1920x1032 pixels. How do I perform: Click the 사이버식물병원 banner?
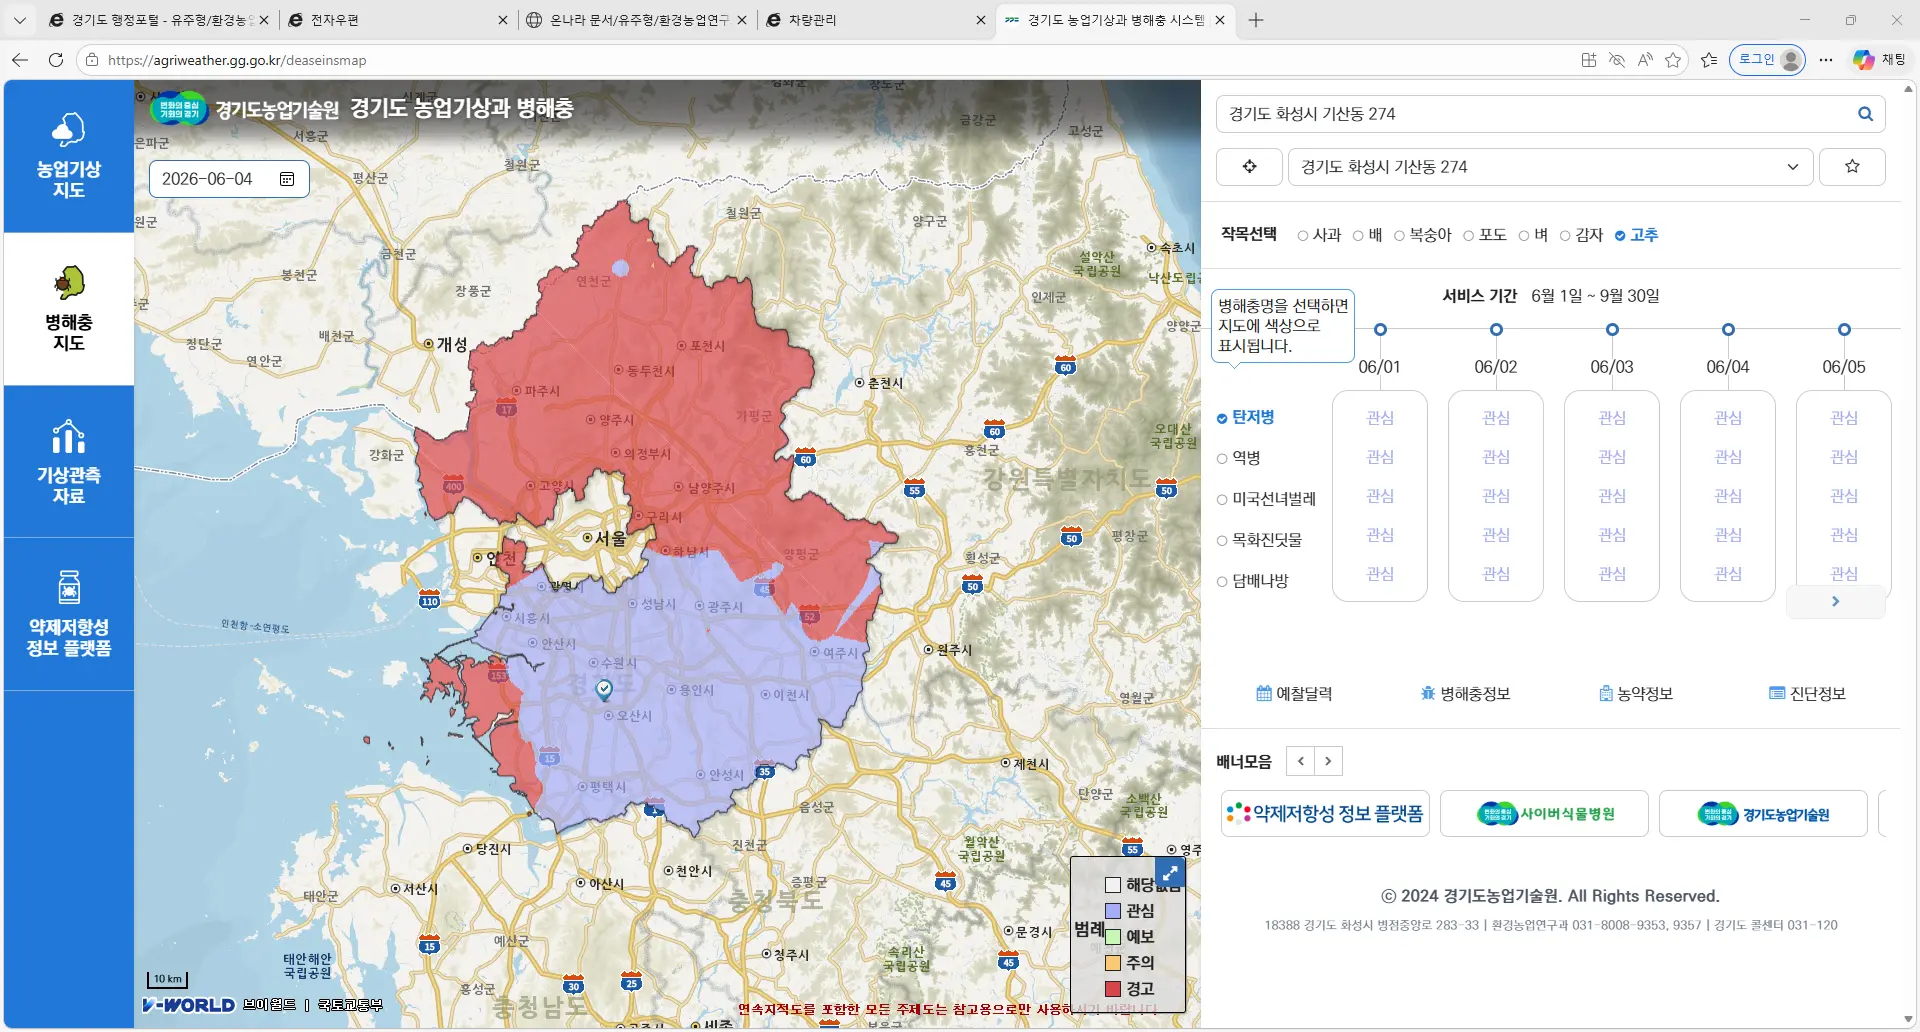tap(1544, 813)
